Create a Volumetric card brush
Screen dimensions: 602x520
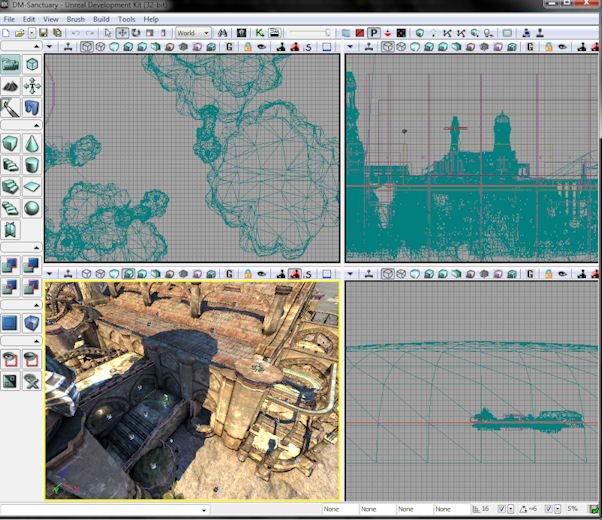[x=10, y=230]
